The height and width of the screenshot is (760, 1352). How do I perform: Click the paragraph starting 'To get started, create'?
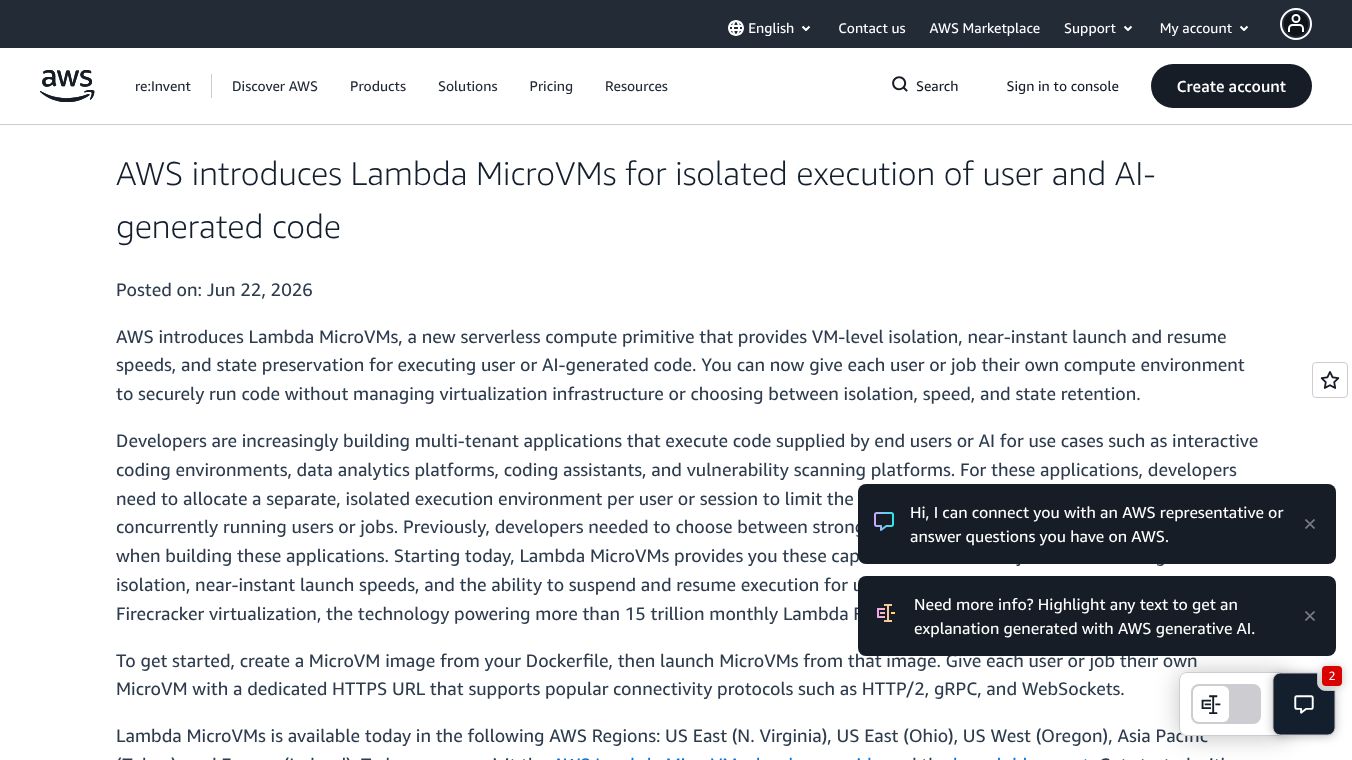coord(656,675)
